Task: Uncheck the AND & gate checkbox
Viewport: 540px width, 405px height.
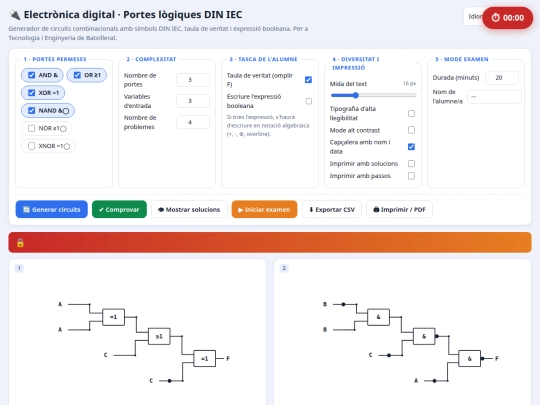Action: tap(31, 75)
